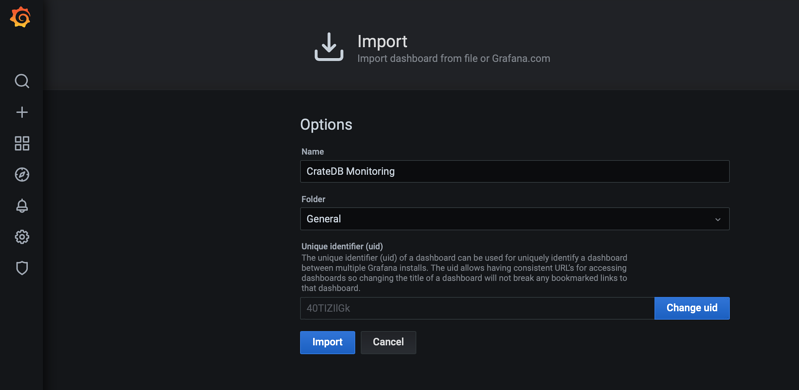799x390 pixels.
Task: Open the Alerting bell icon
Action: pyautogui.click(x=22, y=206)
